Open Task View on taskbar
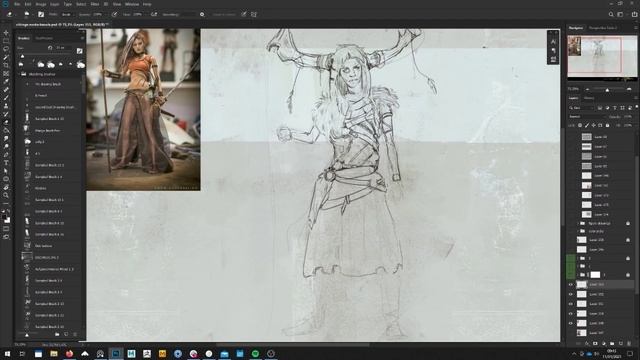Screen dimensions: 640x360 [22, 353]
